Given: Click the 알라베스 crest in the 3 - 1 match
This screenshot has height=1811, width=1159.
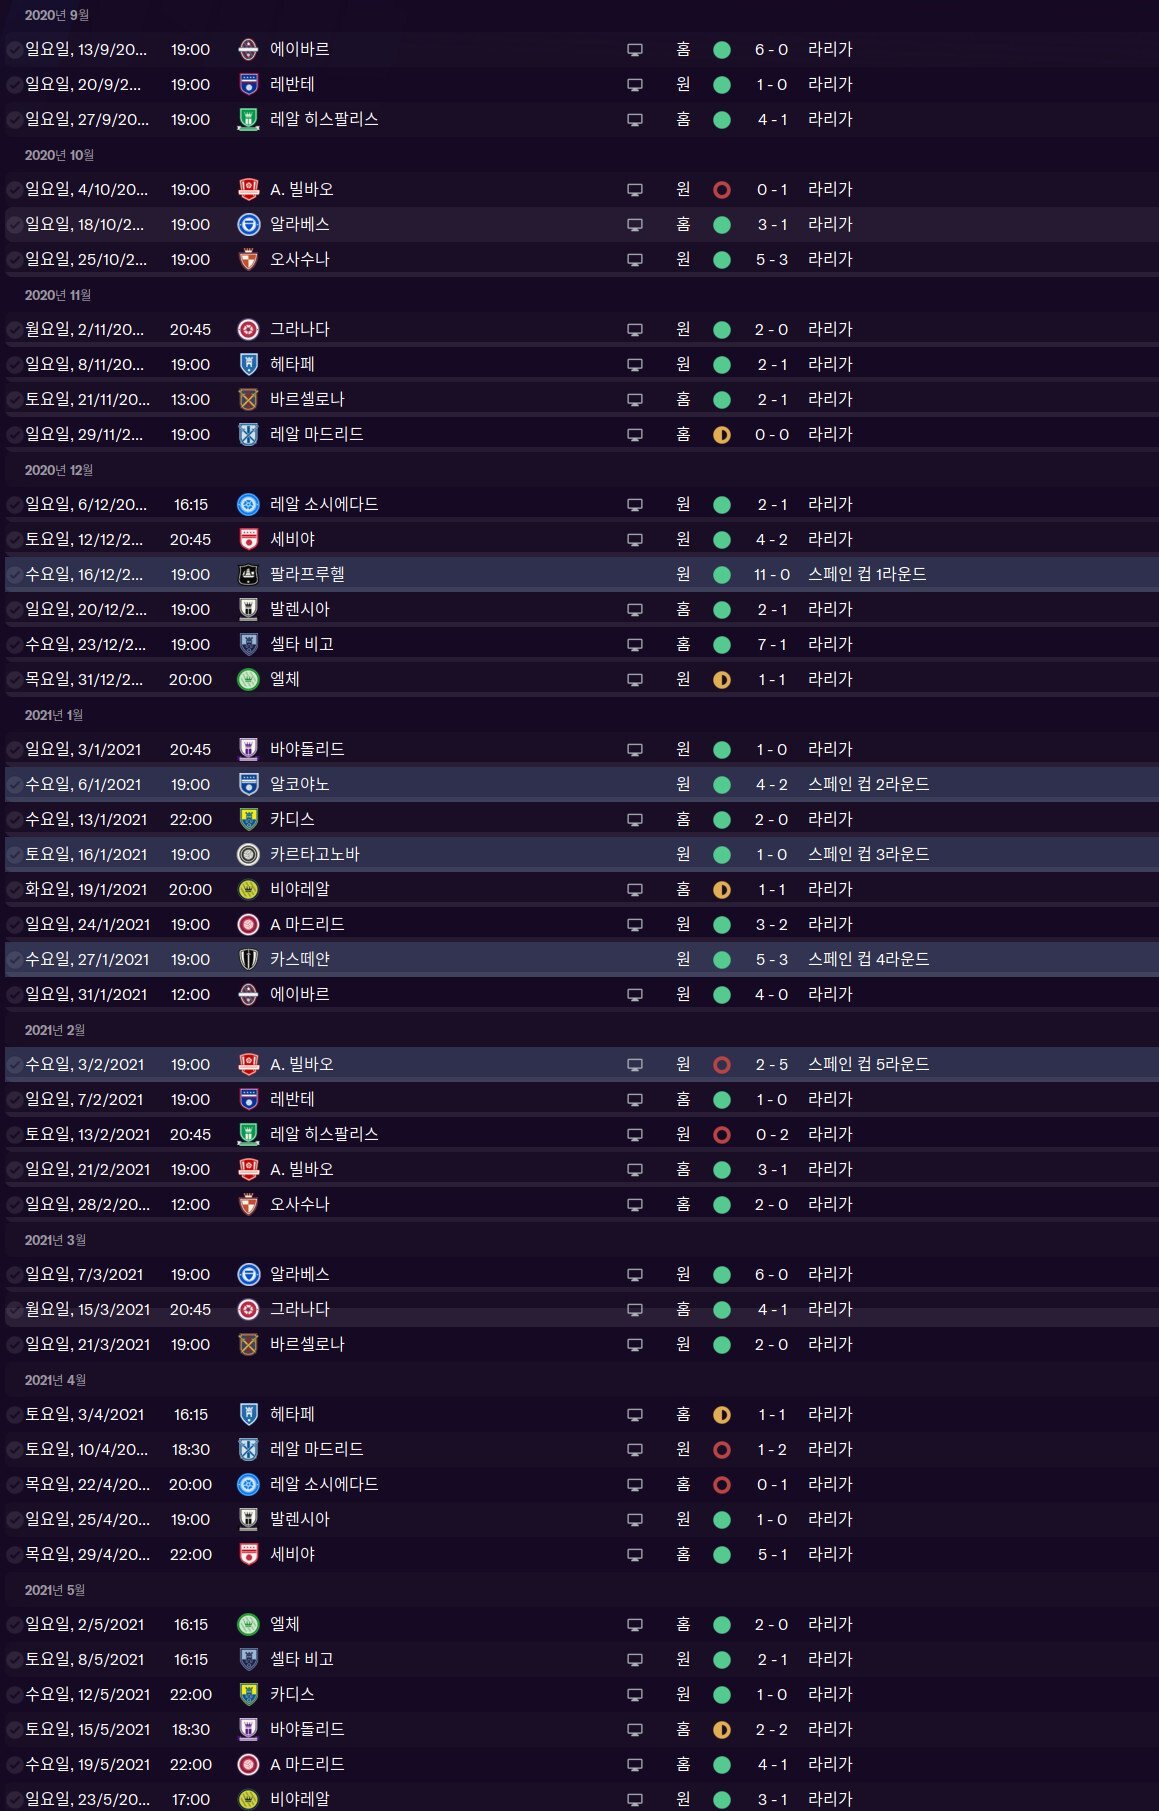Looking at the screenshot, I should (248, 224).
